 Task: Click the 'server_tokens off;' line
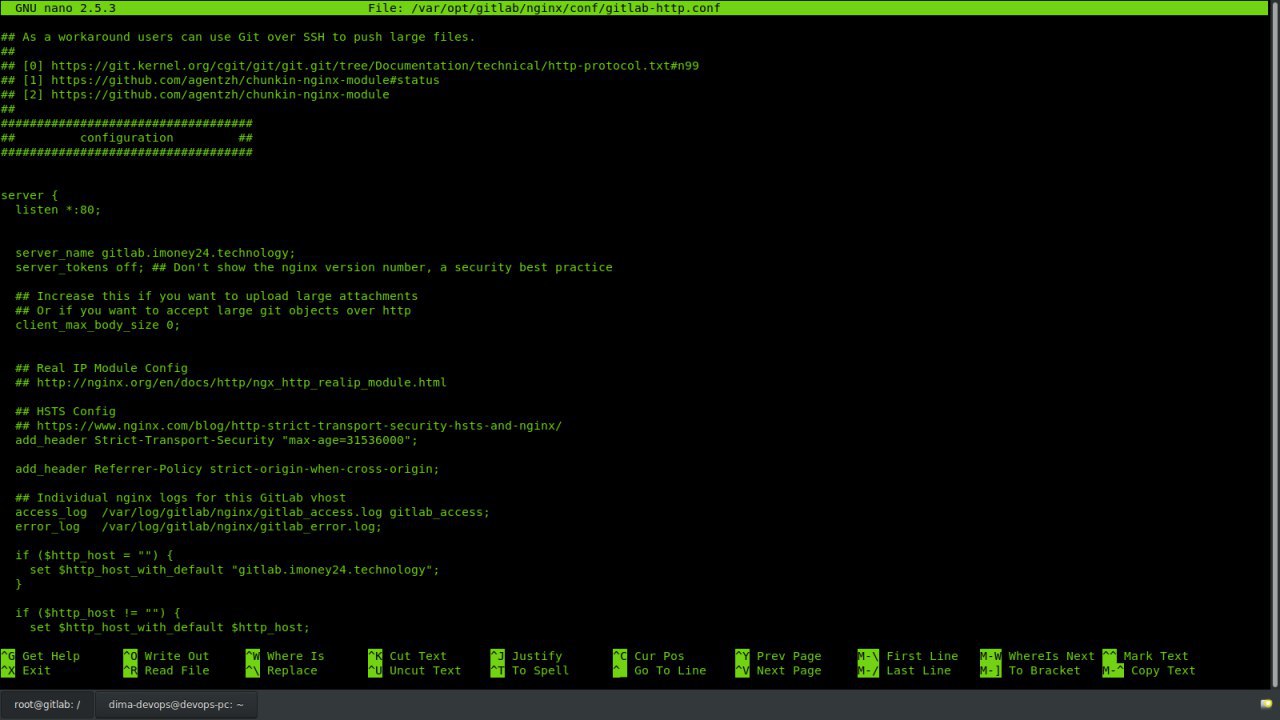click(x=313, y=267)
